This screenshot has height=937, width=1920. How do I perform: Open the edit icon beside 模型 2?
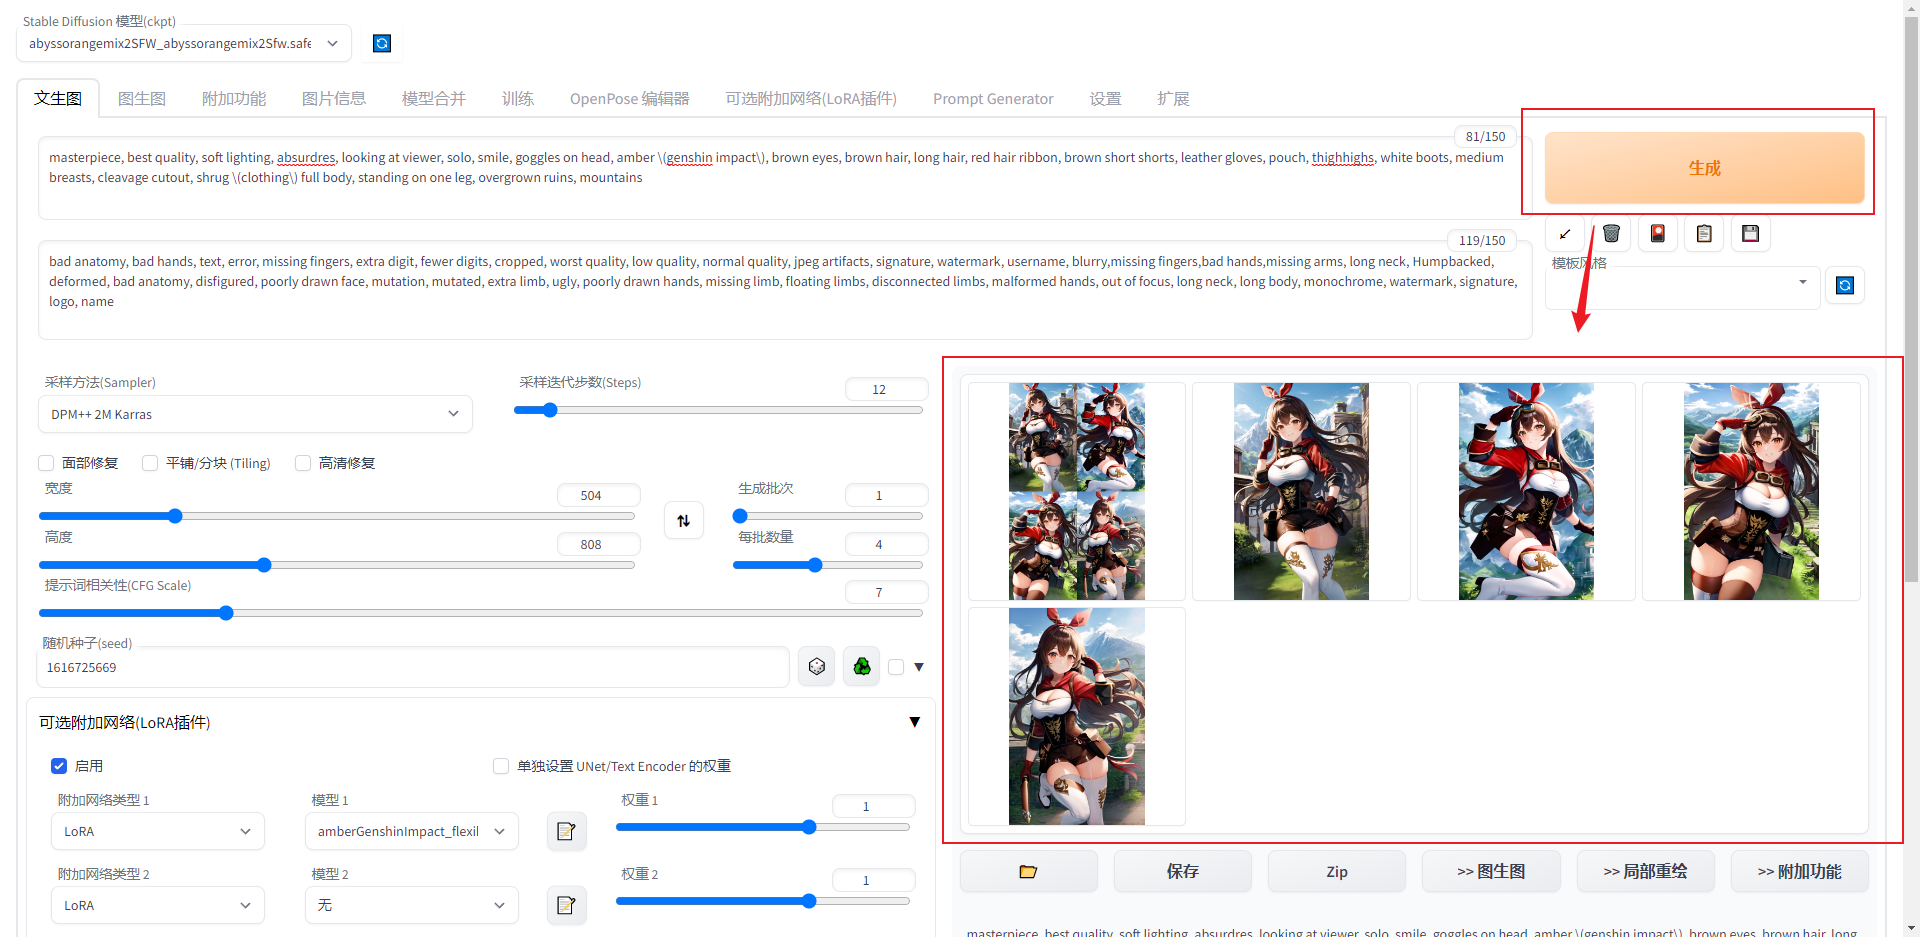[566, 905]
